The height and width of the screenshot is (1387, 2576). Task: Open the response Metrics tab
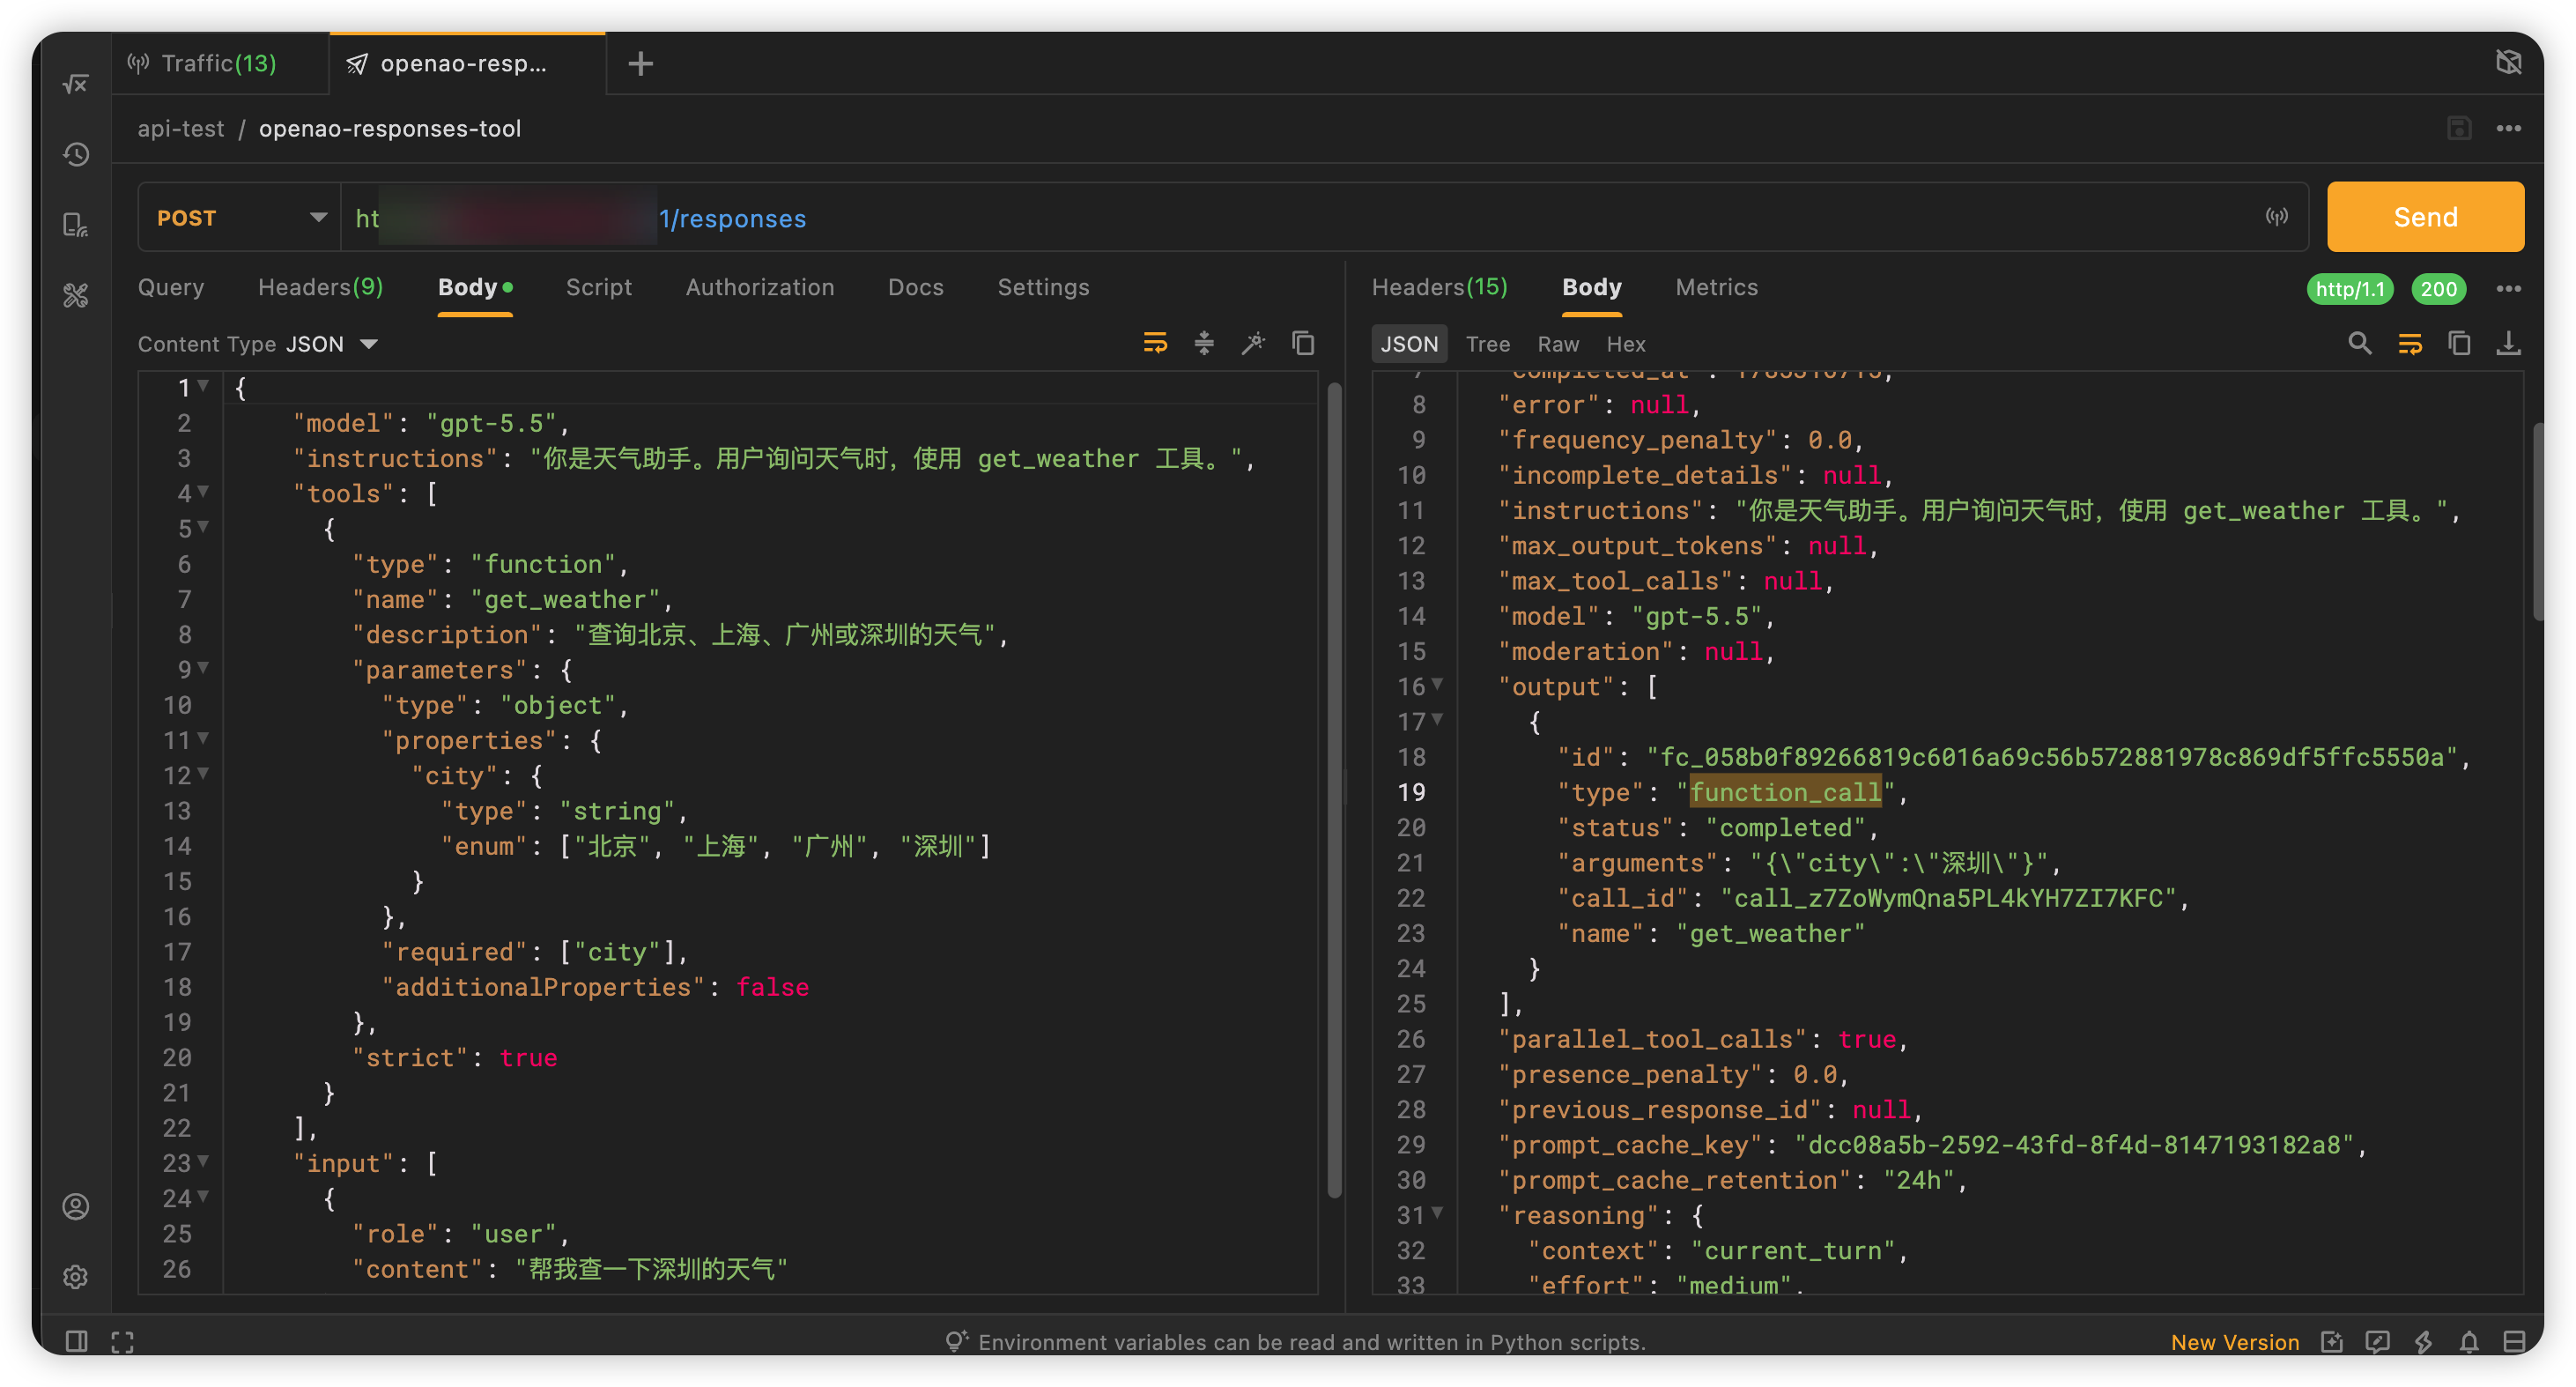[x=1716, y=288]
